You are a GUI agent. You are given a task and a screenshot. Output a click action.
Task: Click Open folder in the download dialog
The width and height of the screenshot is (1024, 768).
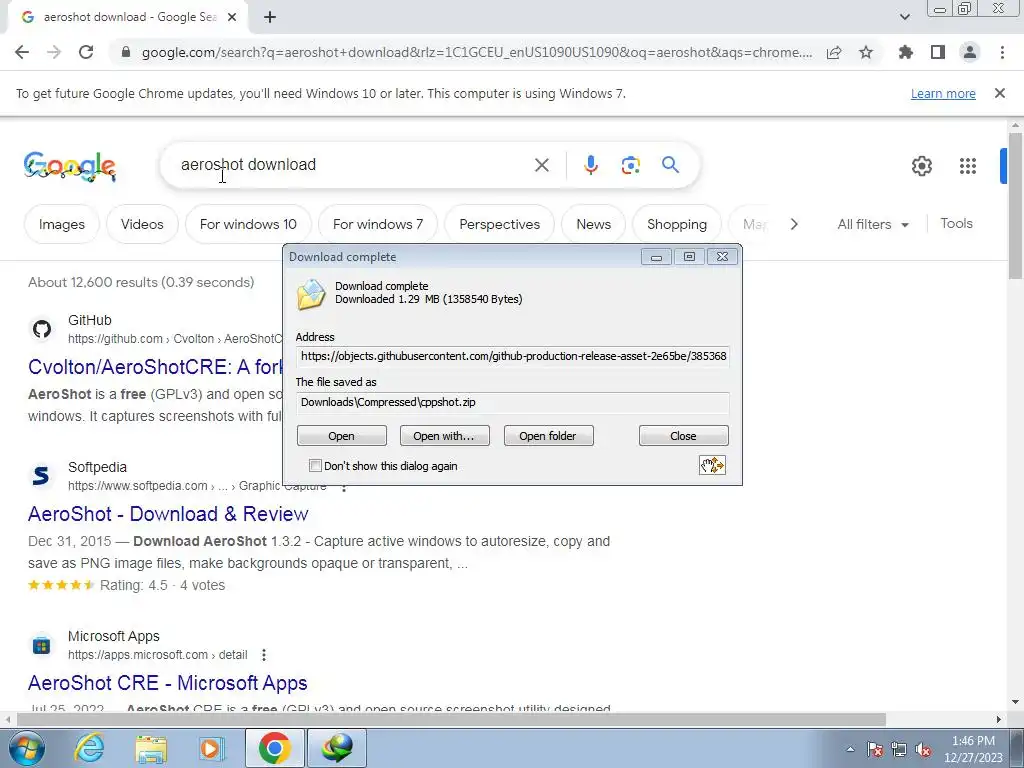click(548, 436)
